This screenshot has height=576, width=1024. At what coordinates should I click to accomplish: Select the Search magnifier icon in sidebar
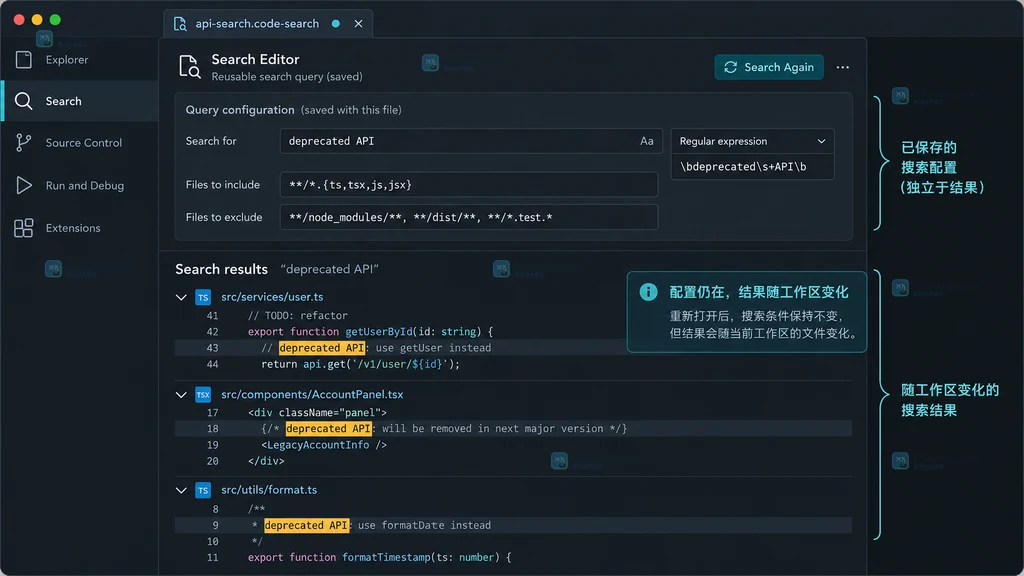(24, 101)
